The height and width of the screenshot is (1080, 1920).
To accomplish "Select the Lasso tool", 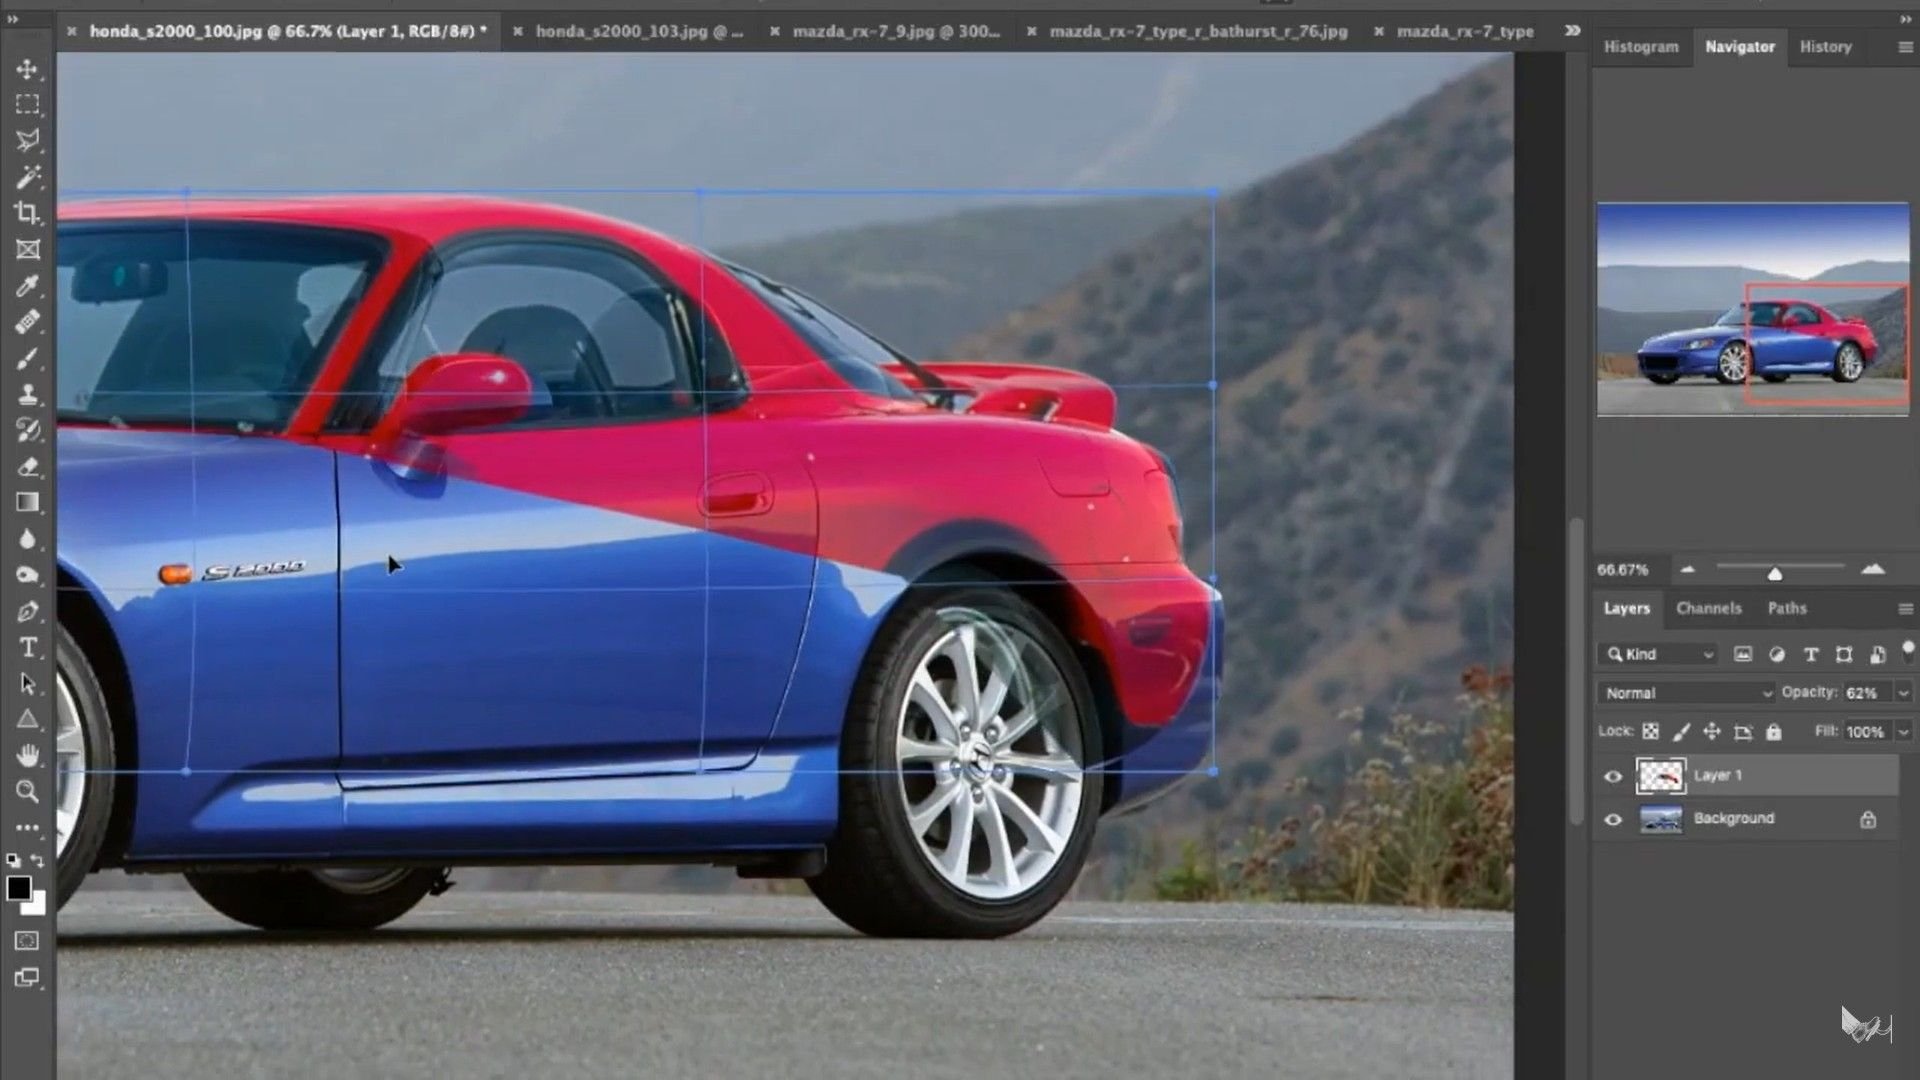I will 26,140.
